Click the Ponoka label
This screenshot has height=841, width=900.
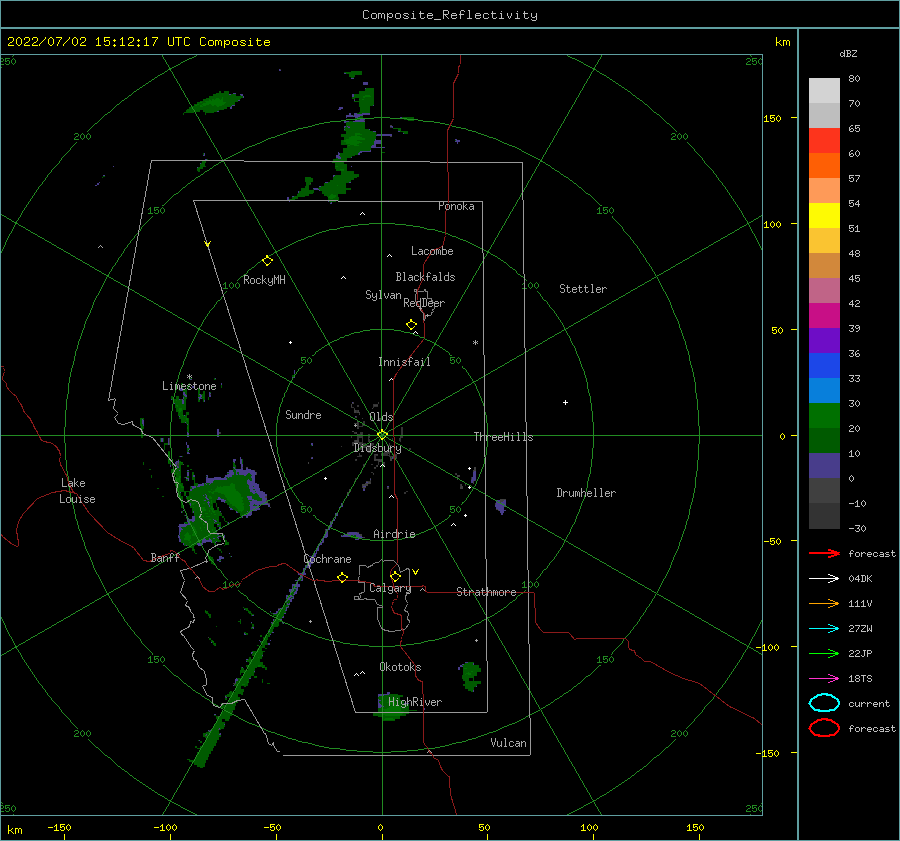click(456, 206)
